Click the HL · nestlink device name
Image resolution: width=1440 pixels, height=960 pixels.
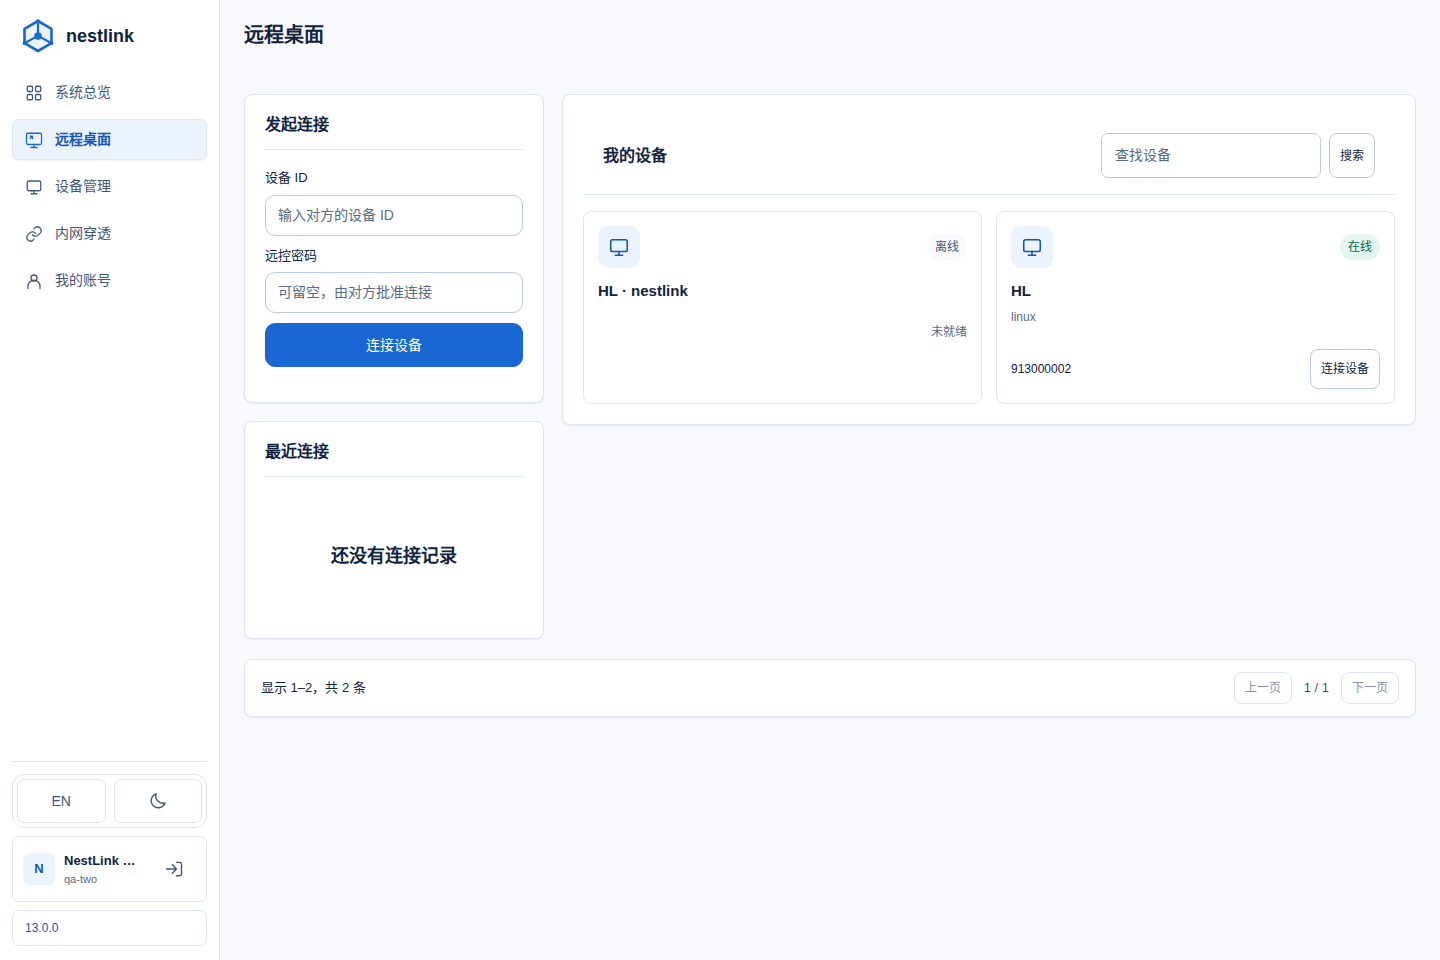pos(643,291)
